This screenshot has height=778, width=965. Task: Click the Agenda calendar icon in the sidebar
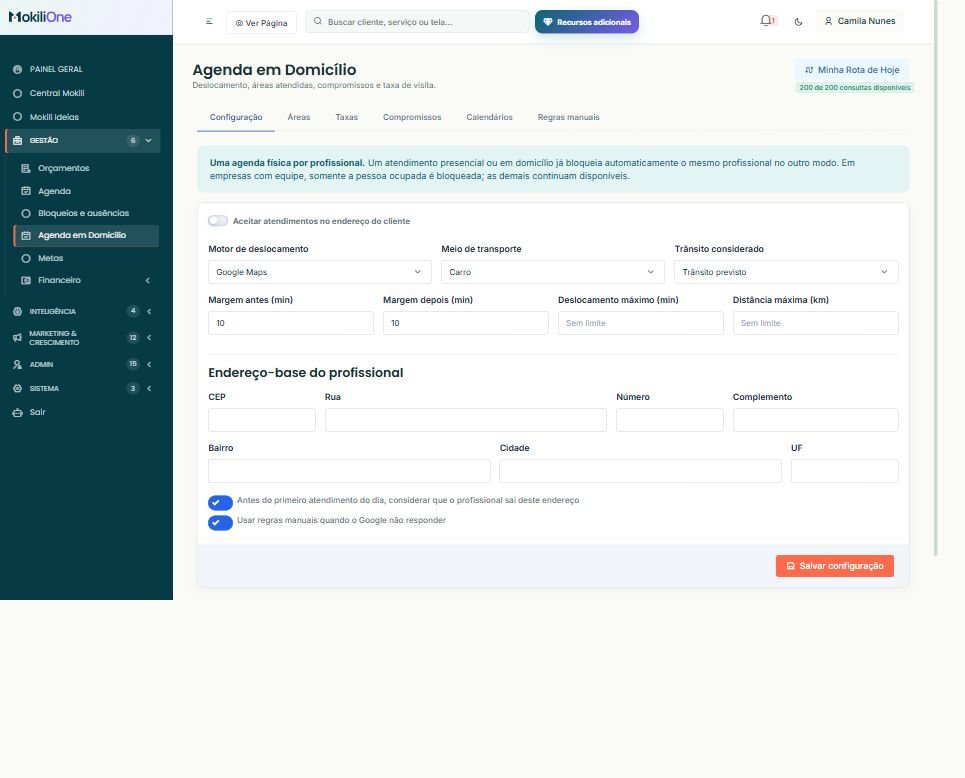[x=26, y=191]
